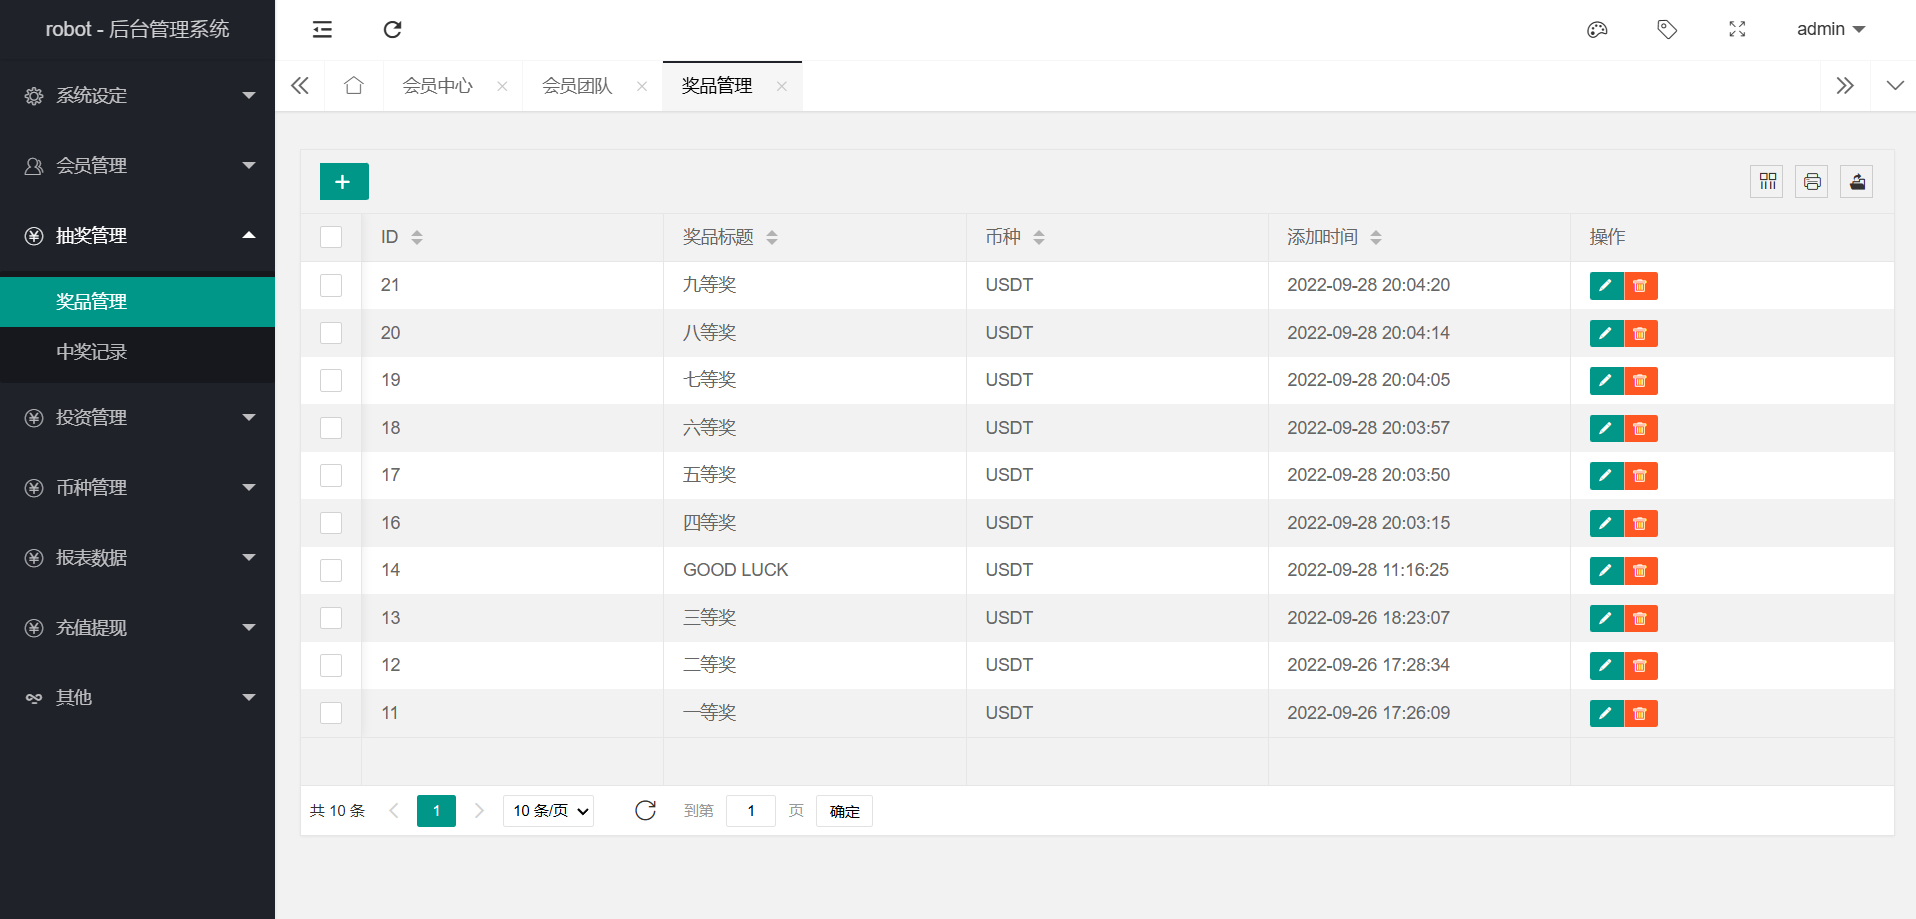Collapse the sidebar with menu toggle icon

pyautogui.click(x=322, y=30)
